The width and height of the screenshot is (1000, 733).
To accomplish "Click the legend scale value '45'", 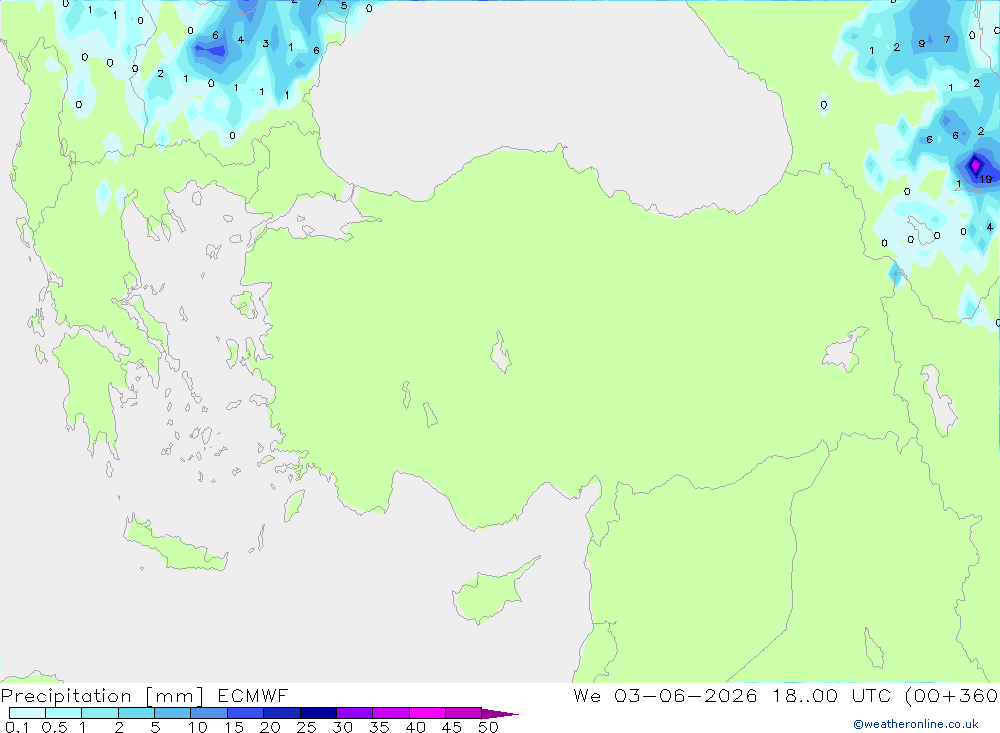I will (452, 727).
